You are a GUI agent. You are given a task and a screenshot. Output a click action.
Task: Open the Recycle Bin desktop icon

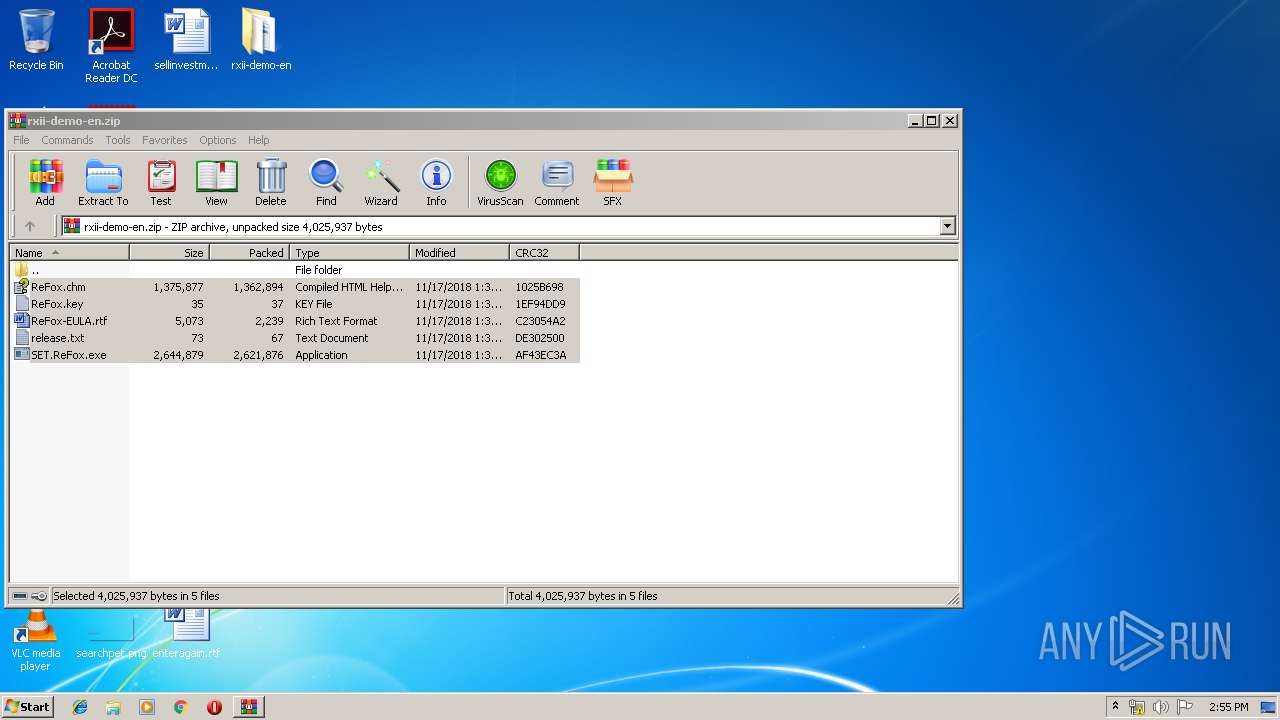pyautogui.click(x=36, y=40)
